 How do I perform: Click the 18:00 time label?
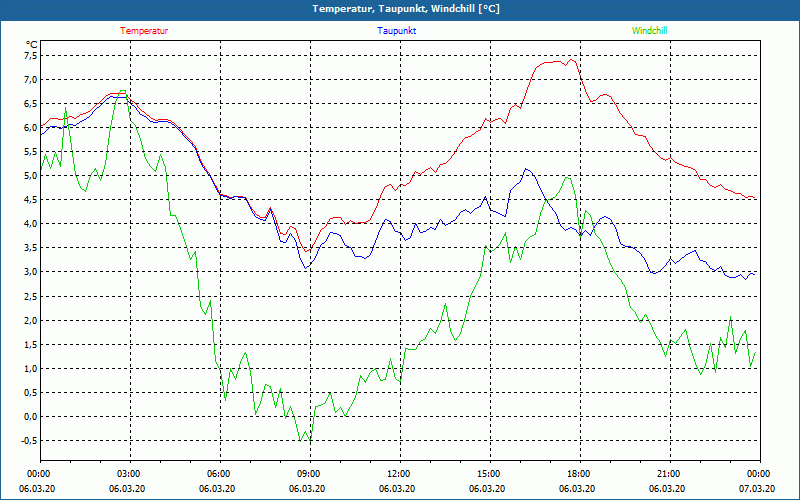[578, 474]
